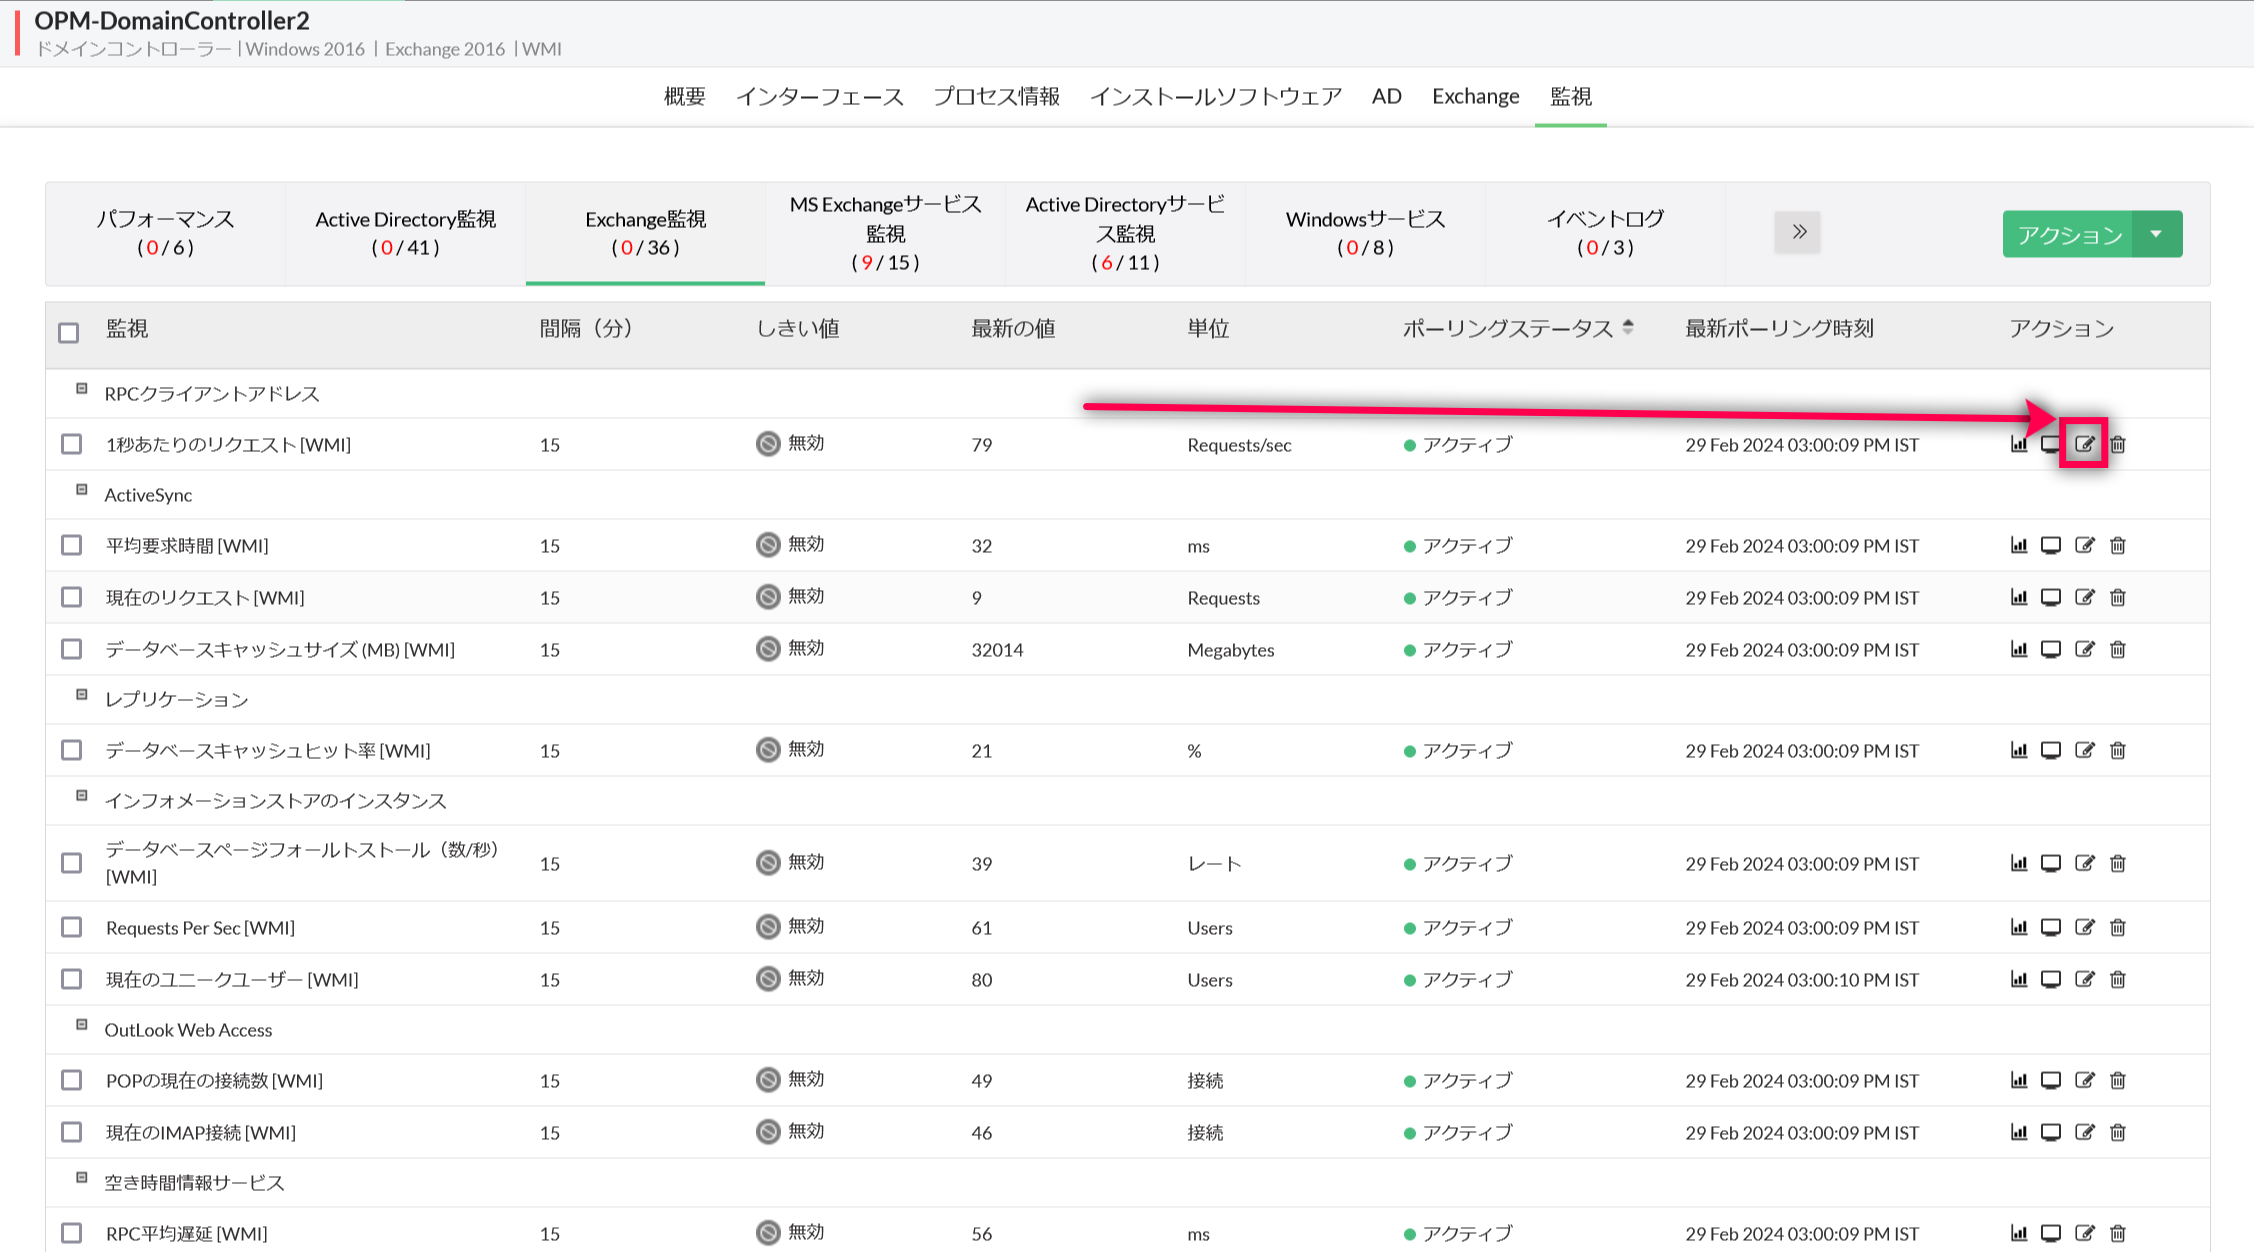The width and height of the screenshot is (2254, 1252).
Task: Collapse the ActiveSync group
Action: point(82,490)
